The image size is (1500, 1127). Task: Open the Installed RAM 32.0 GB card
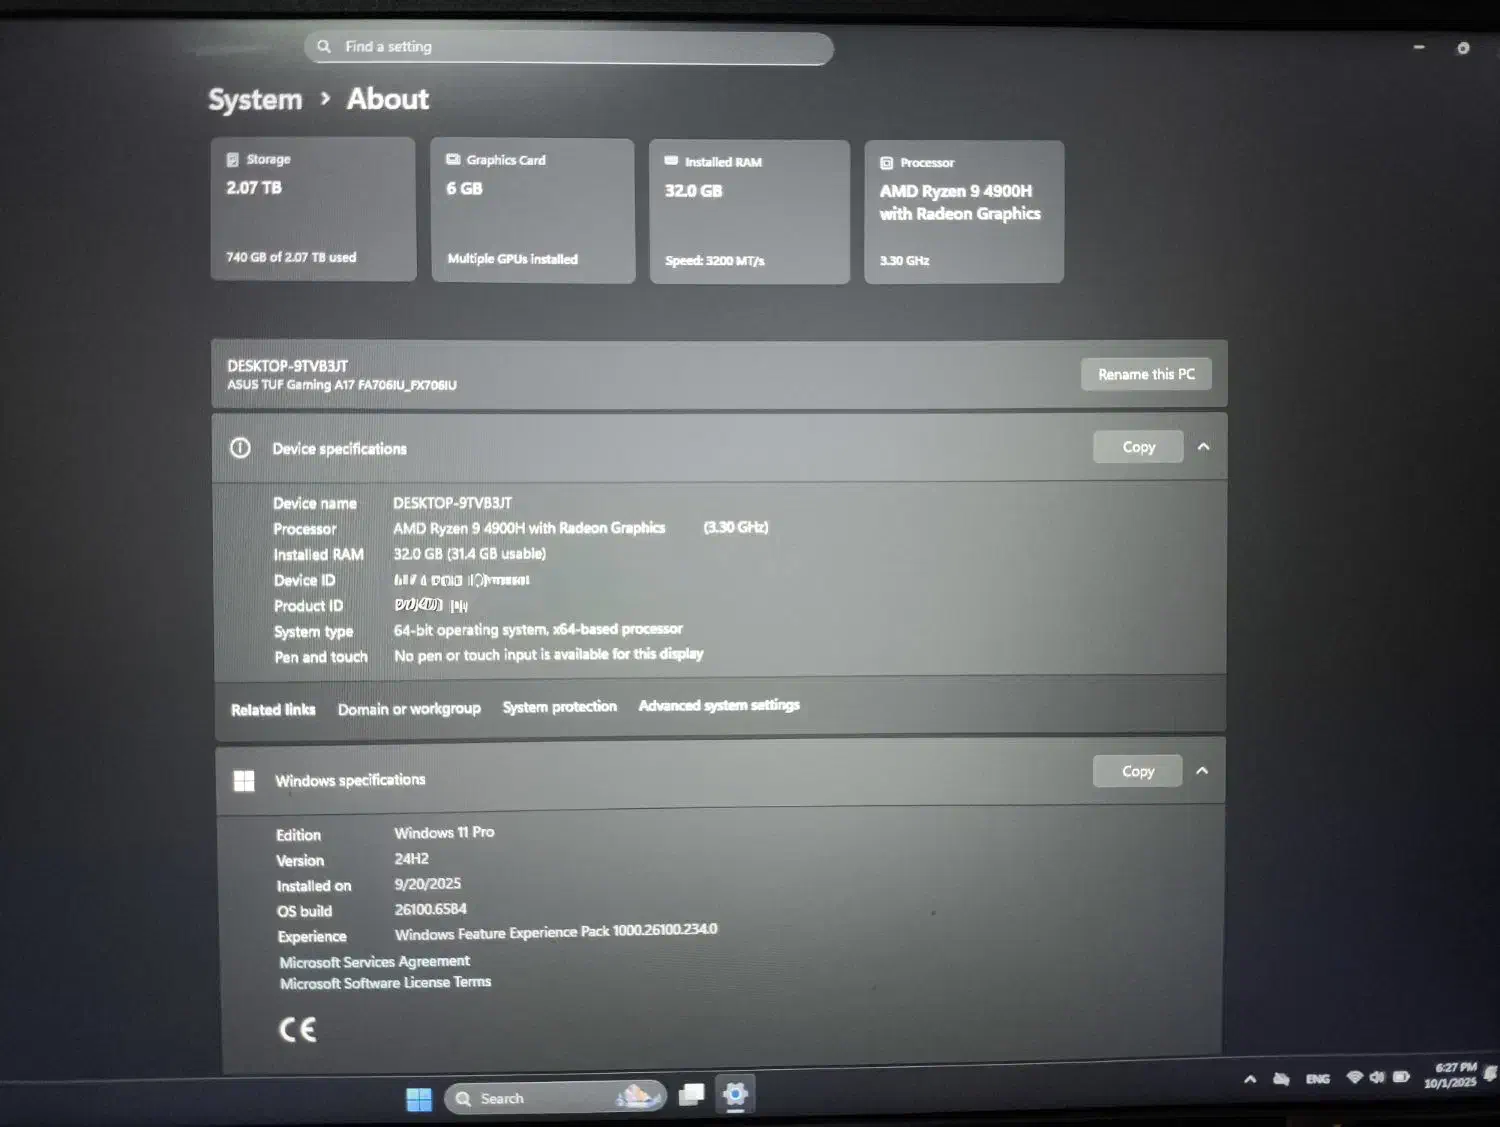point(750,212)
